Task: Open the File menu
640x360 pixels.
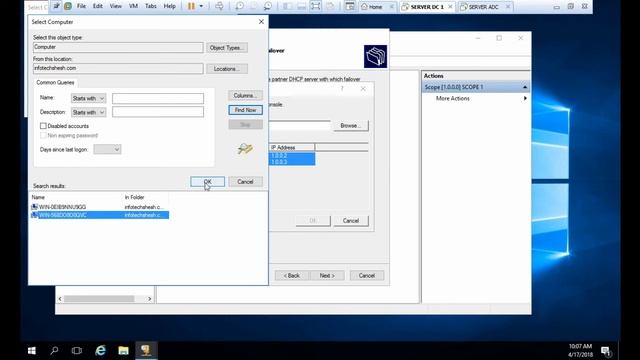Action: point(81,6)
